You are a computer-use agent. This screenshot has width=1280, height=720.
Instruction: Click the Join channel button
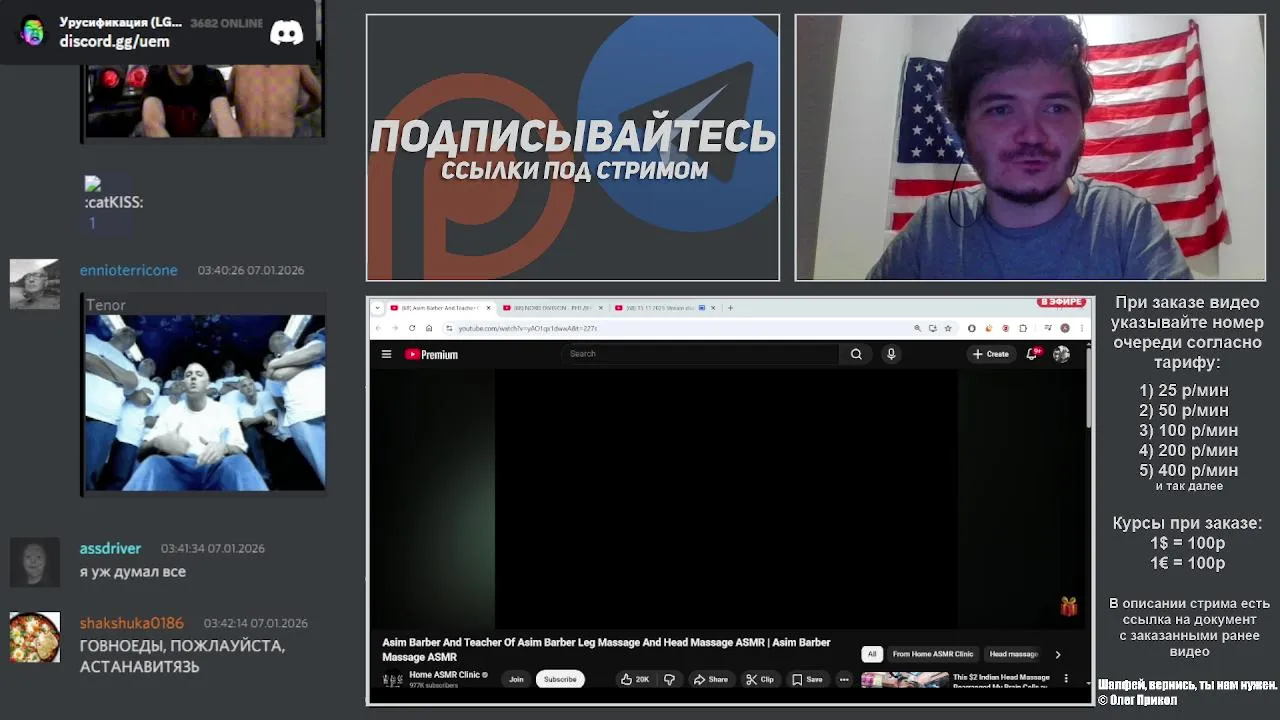516,679
